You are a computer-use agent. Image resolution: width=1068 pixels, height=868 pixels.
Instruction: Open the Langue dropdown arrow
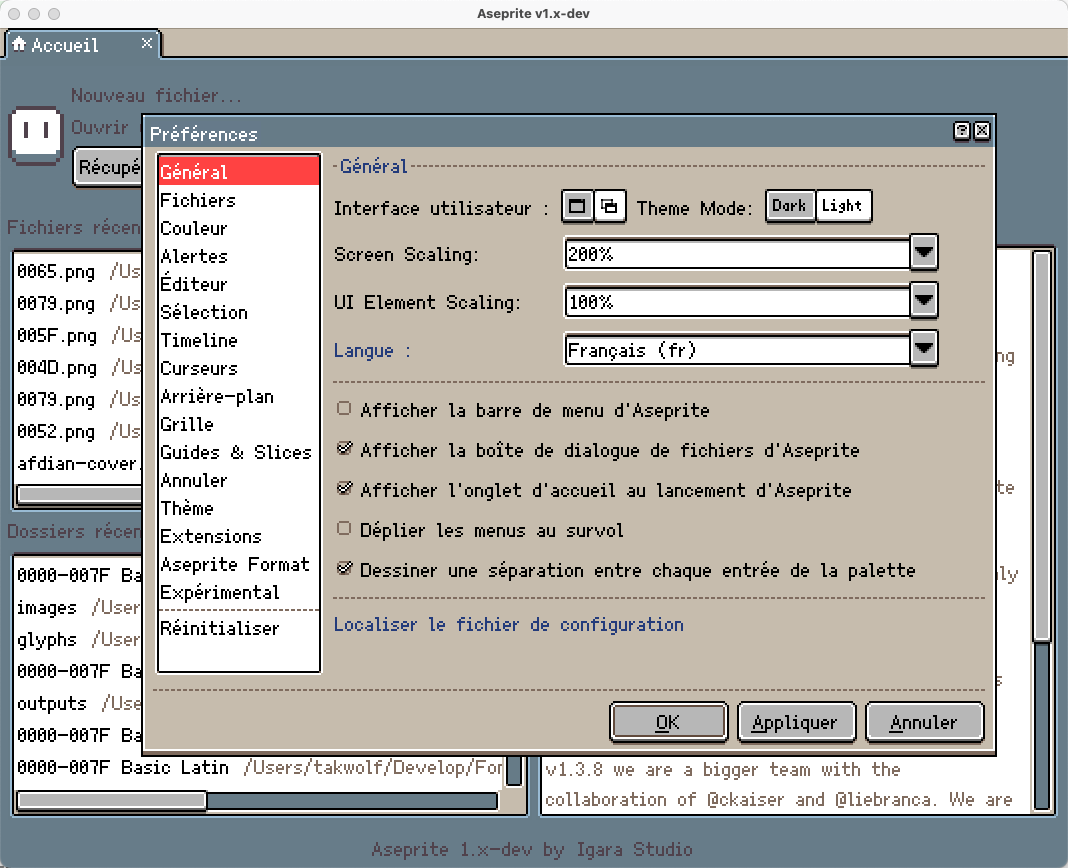[x=924, y=349]
